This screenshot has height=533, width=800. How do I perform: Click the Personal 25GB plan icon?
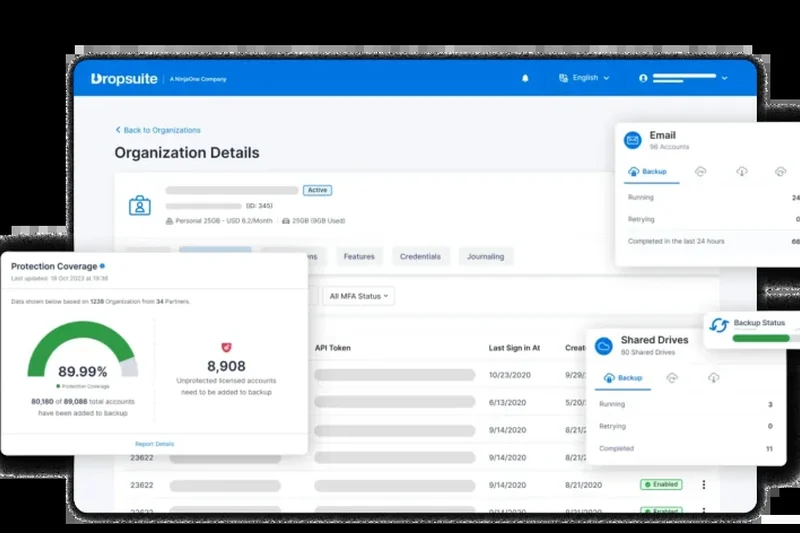click(x=169, y=221)
